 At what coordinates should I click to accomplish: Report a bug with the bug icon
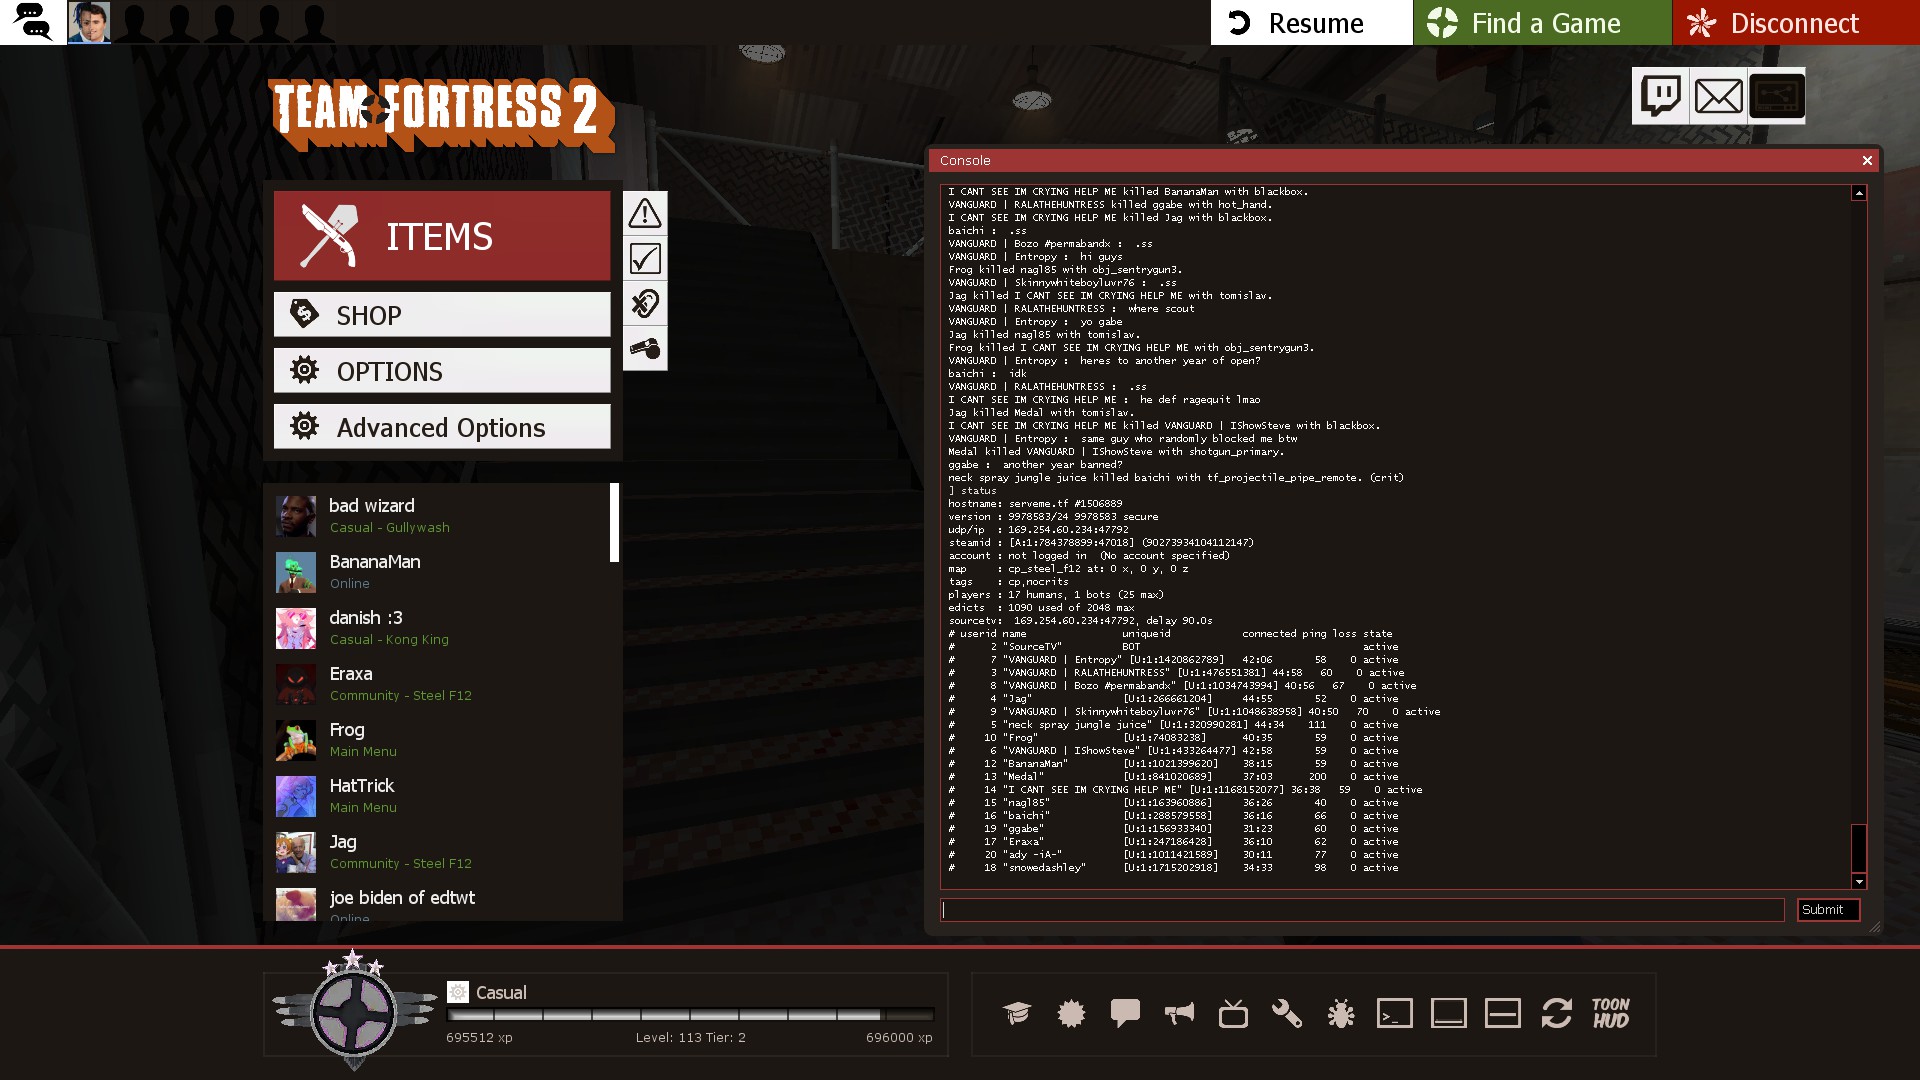tap(1341, 1014)
